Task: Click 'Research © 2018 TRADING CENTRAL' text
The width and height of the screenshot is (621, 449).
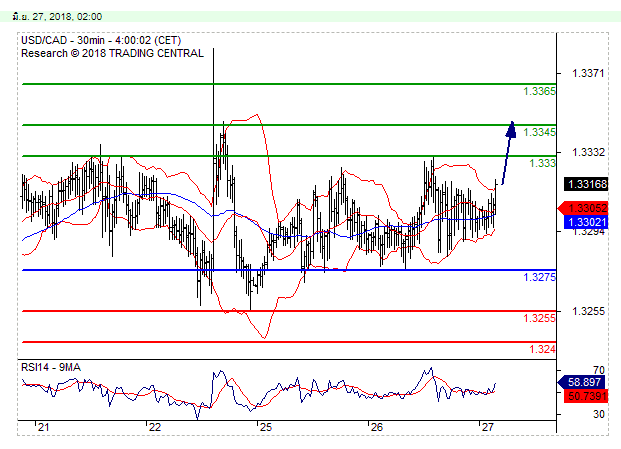Action: [112, 53]
